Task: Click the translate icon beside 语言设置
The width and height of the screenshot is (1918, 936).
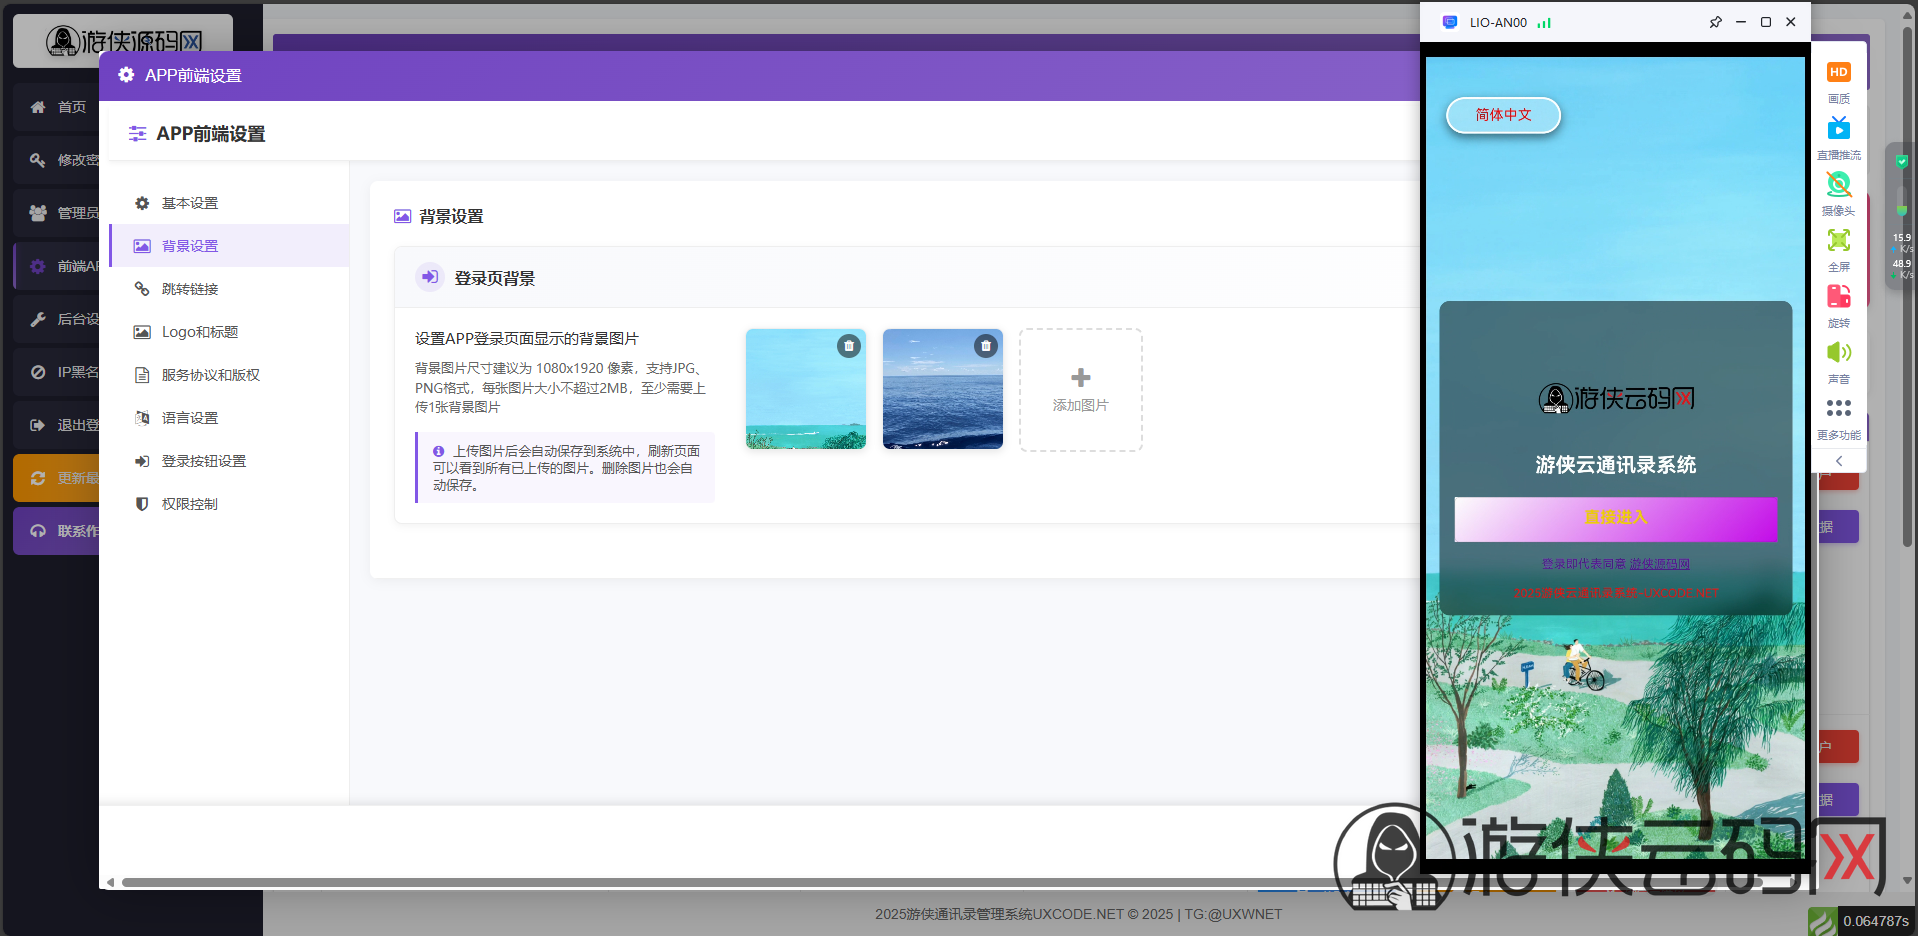Action: (142, 418)
